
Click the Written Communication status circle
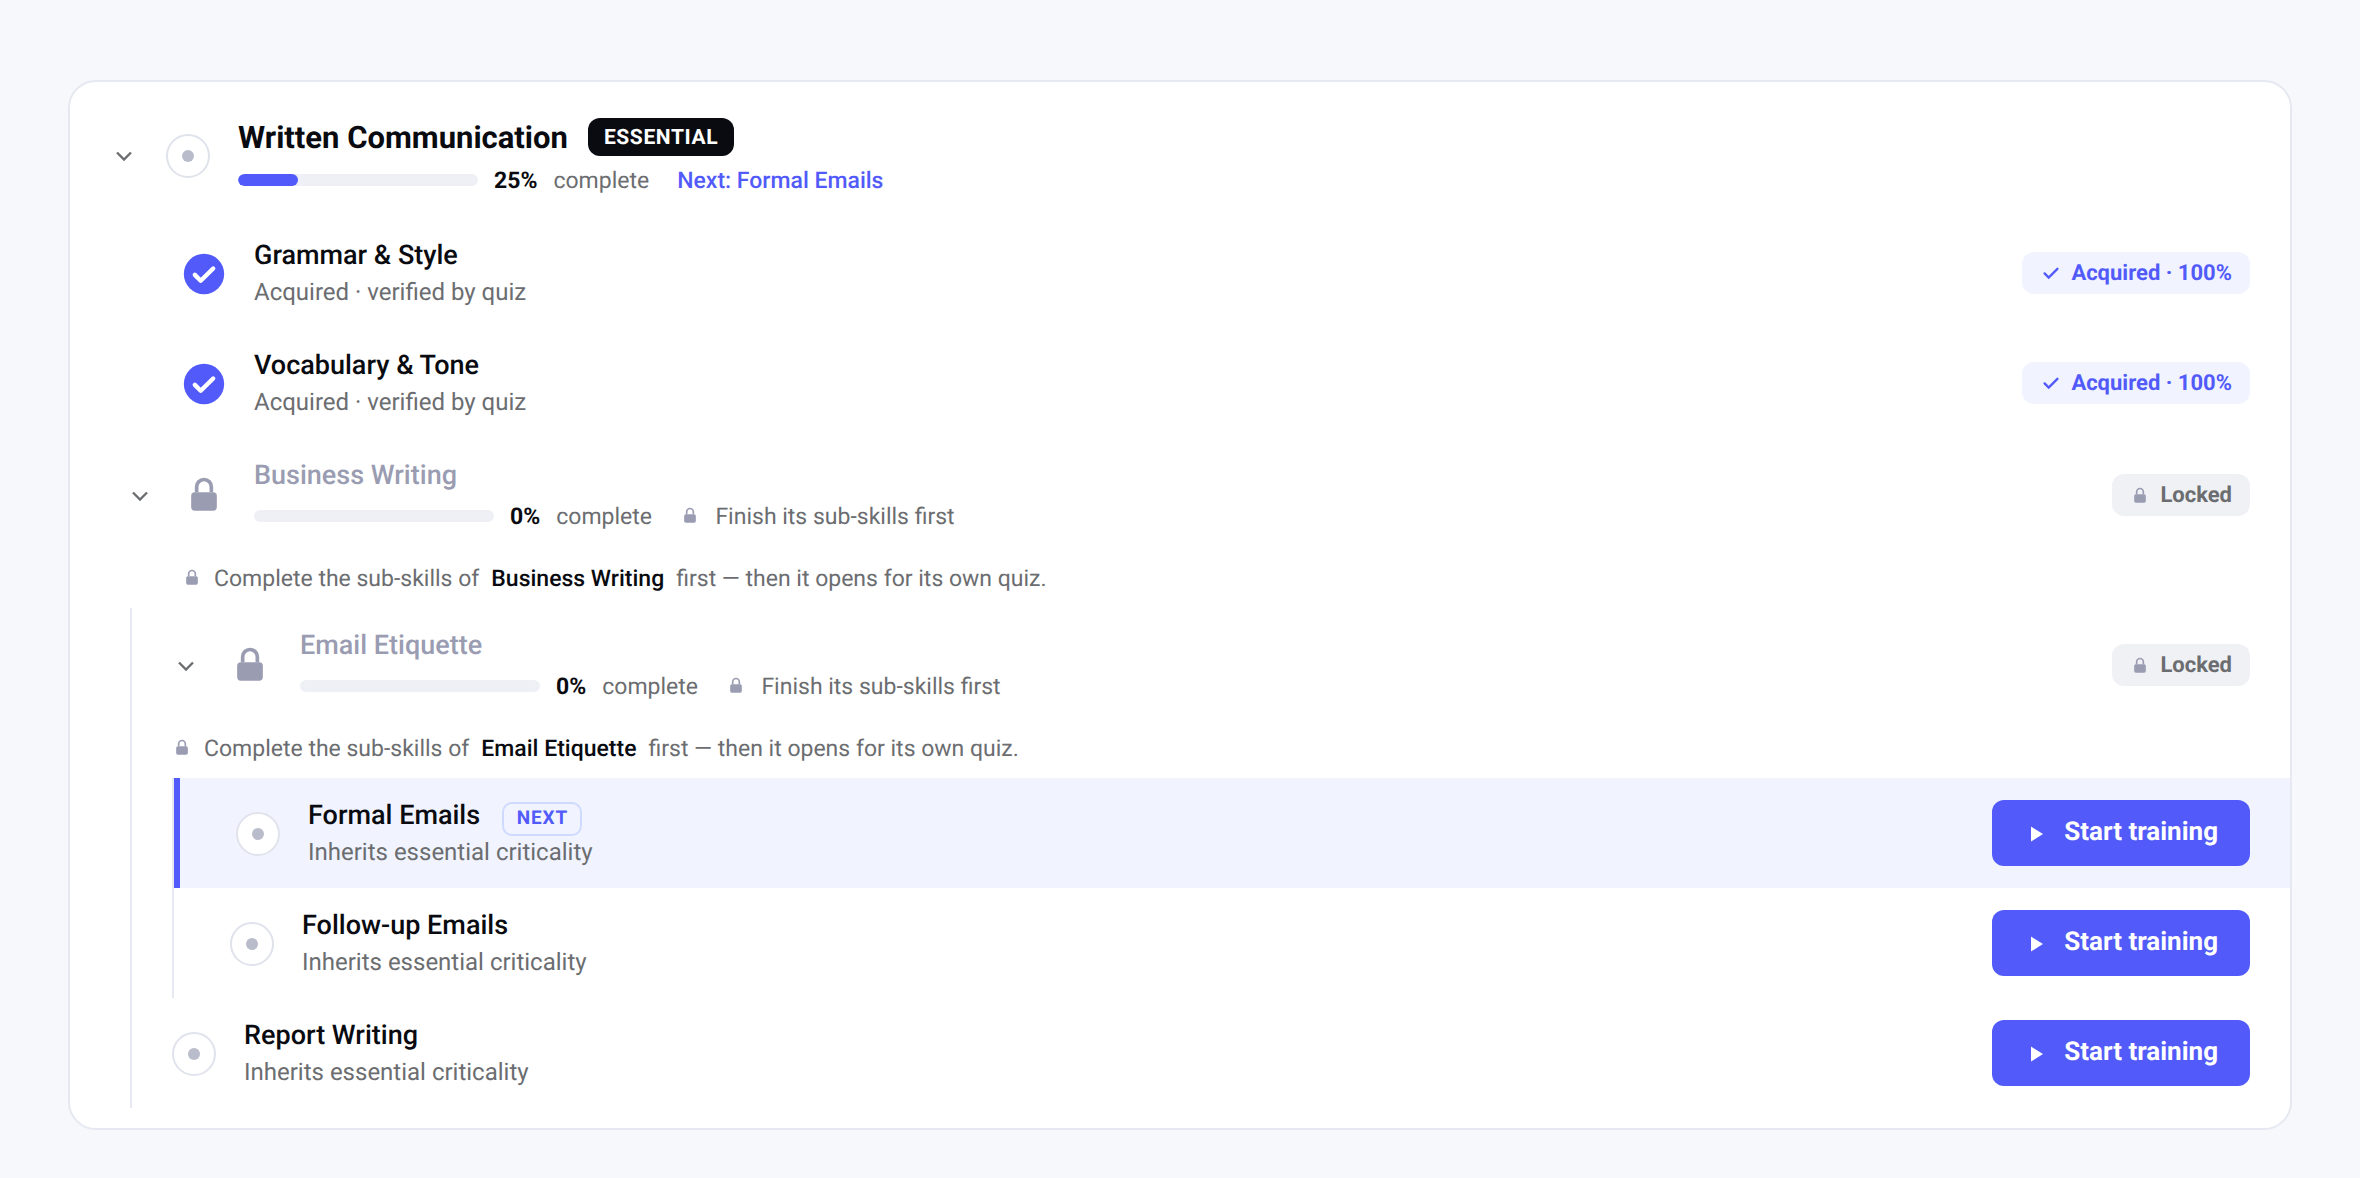(x=188, y=156)
